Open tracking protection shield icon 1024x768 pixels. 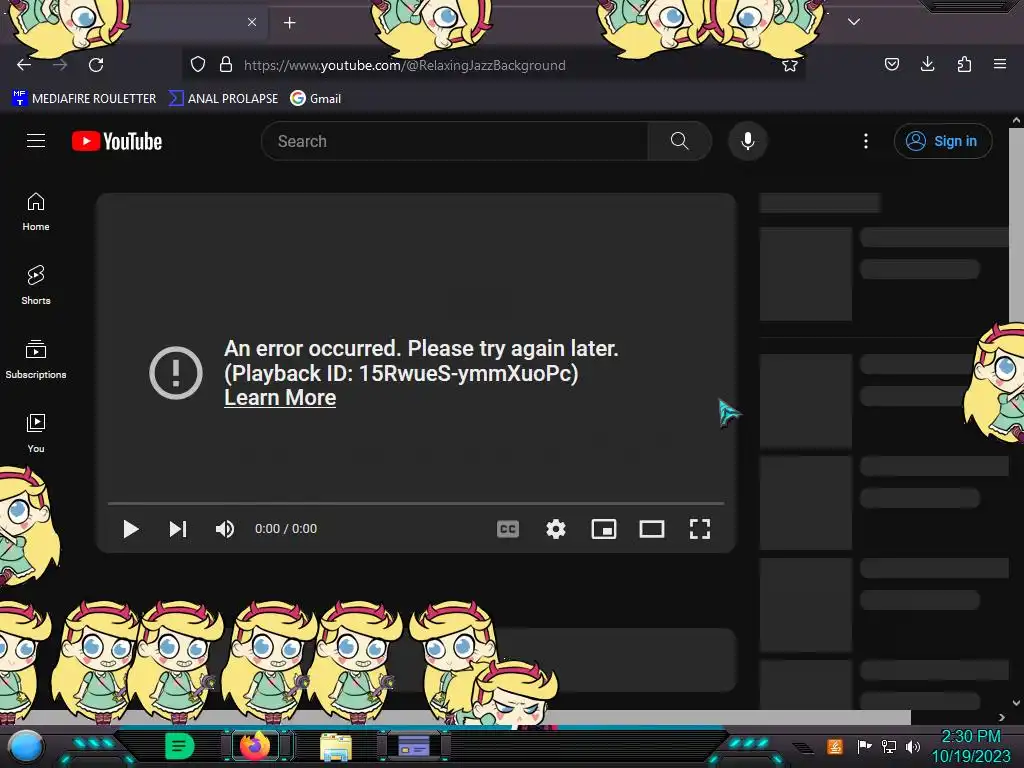[198, 65]
